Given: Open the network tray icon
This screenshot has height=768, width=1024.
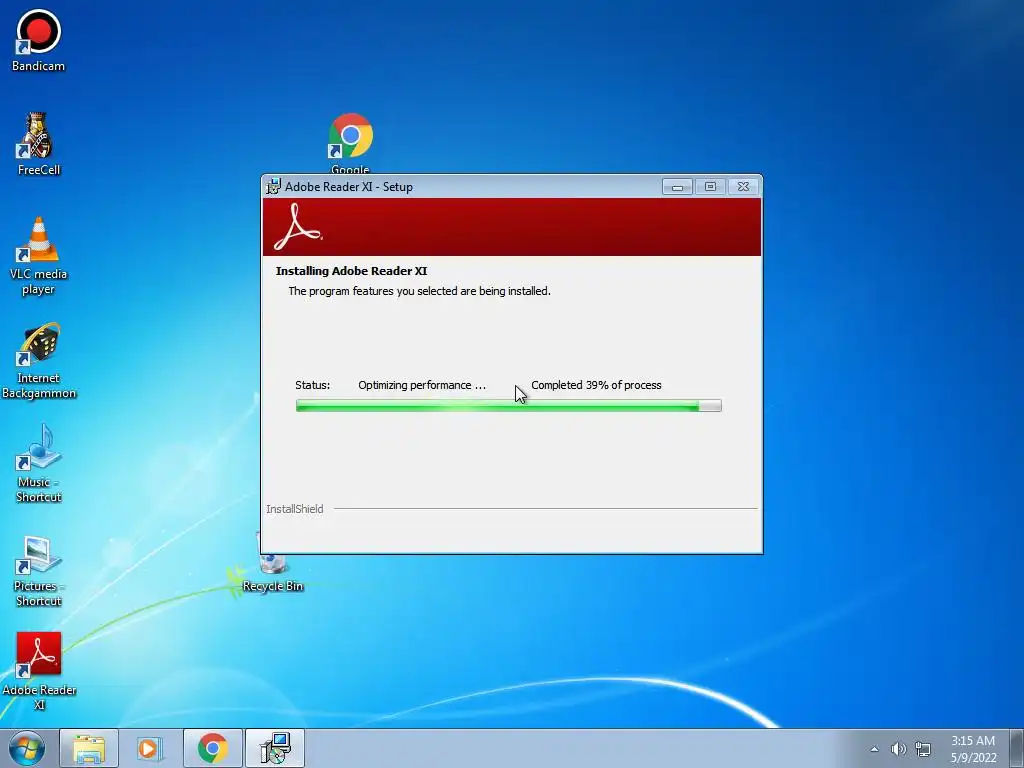Looking at the screenshot, I should 923,749.
